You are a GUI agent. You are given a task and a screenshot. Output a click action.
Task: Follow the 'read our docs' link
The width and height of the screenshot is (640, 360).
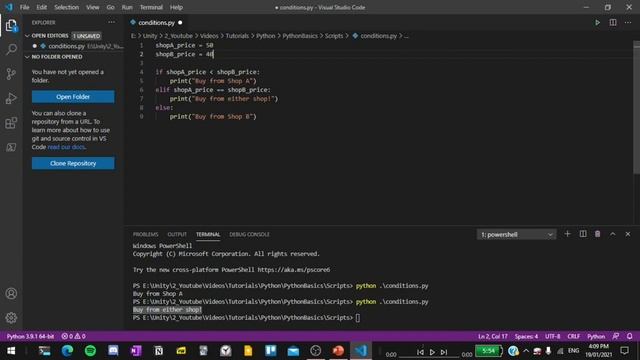click(x=66, y=147)
